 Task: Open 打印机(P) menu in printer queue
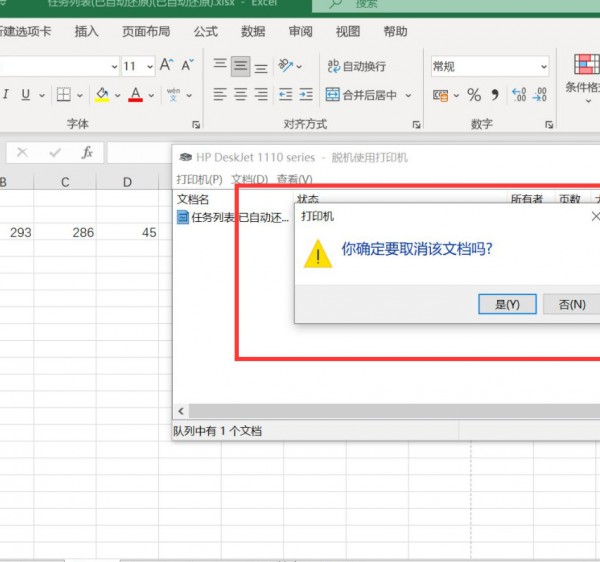click(199, 179)
